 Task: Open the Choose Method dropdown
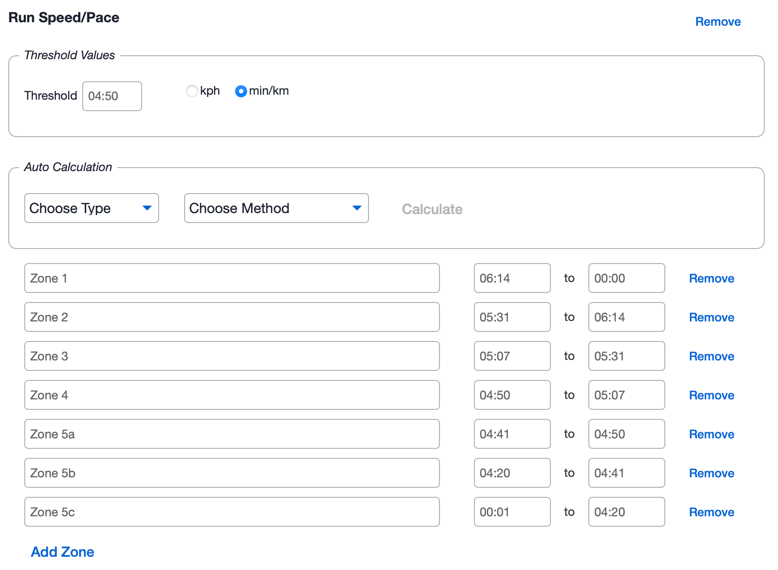tap(276, 208)
